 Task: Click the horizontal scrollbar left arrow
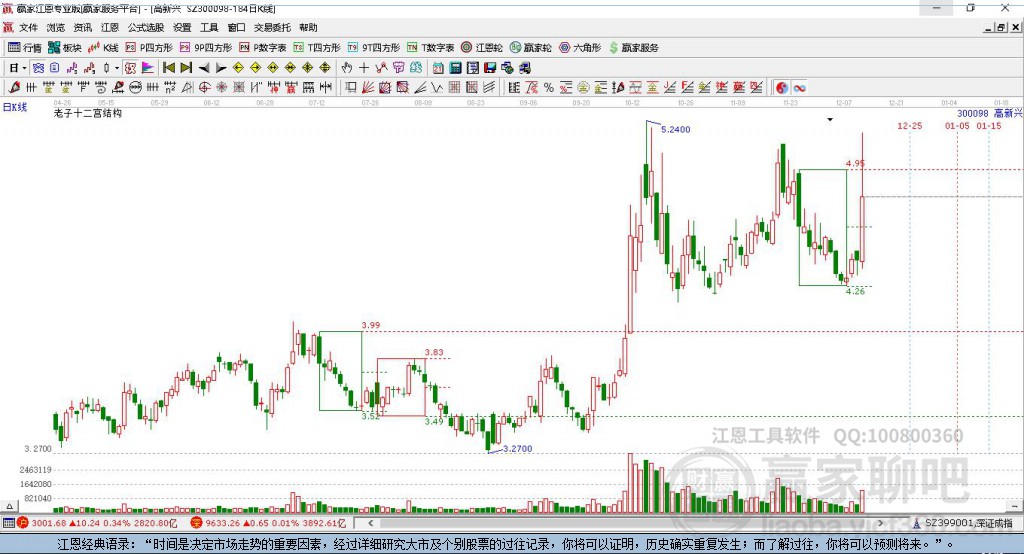click(x=370, y=523)
